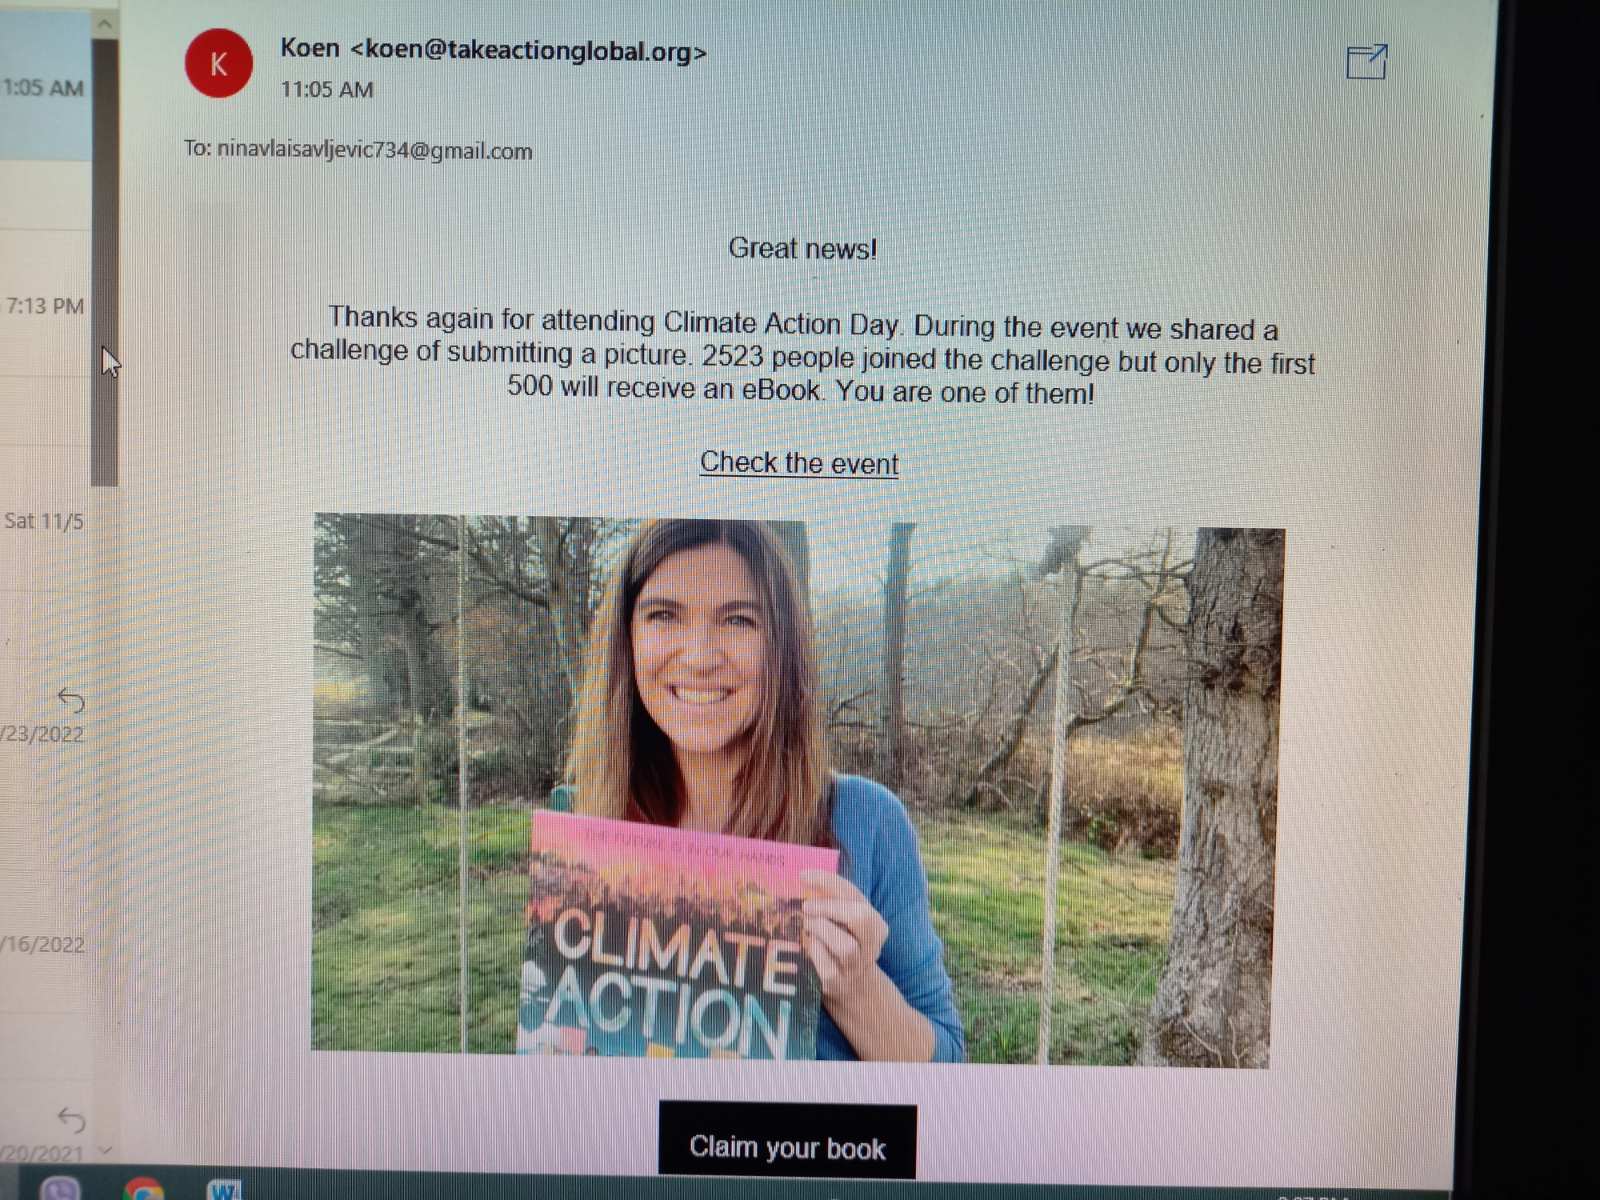Image resolution: width=1600 pixels, height=1200 pixels.
Task: Select the replied message dated 23/2022
Action: pyautogui.click(x=45, y=717)
